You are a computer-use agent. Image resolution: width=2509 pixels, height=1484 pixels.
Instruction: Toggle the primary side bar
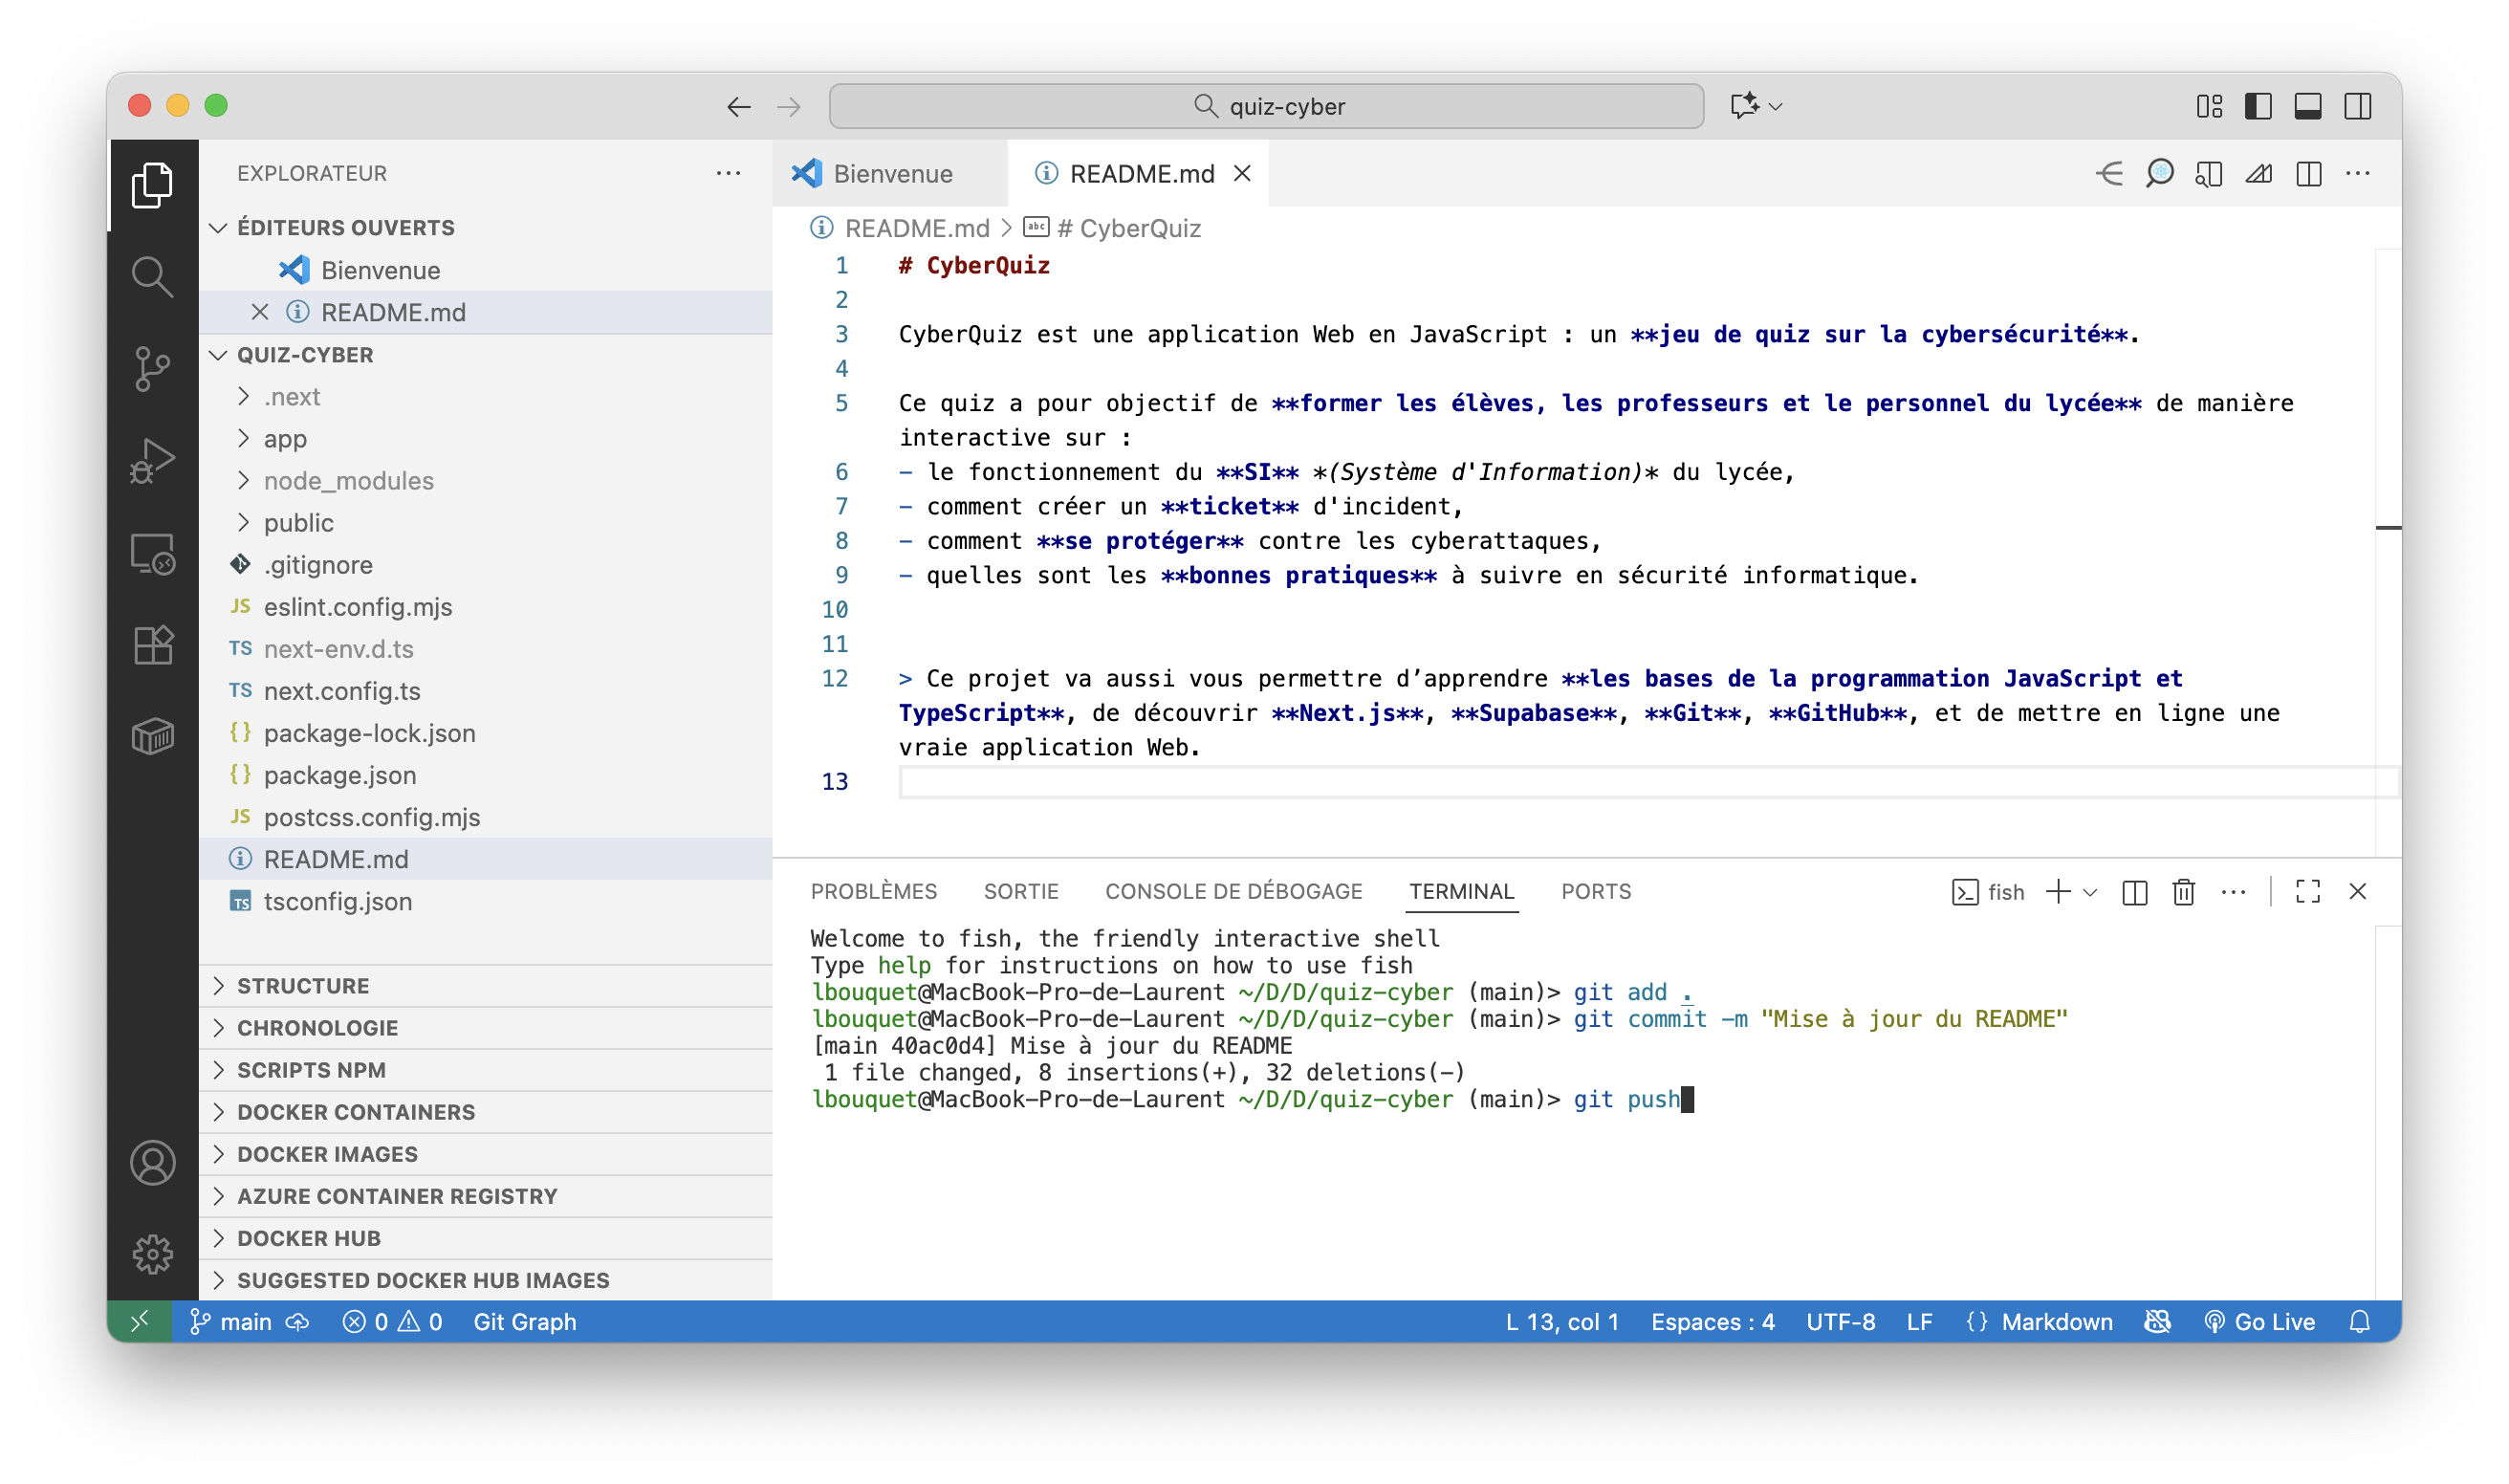point(2258,106)
